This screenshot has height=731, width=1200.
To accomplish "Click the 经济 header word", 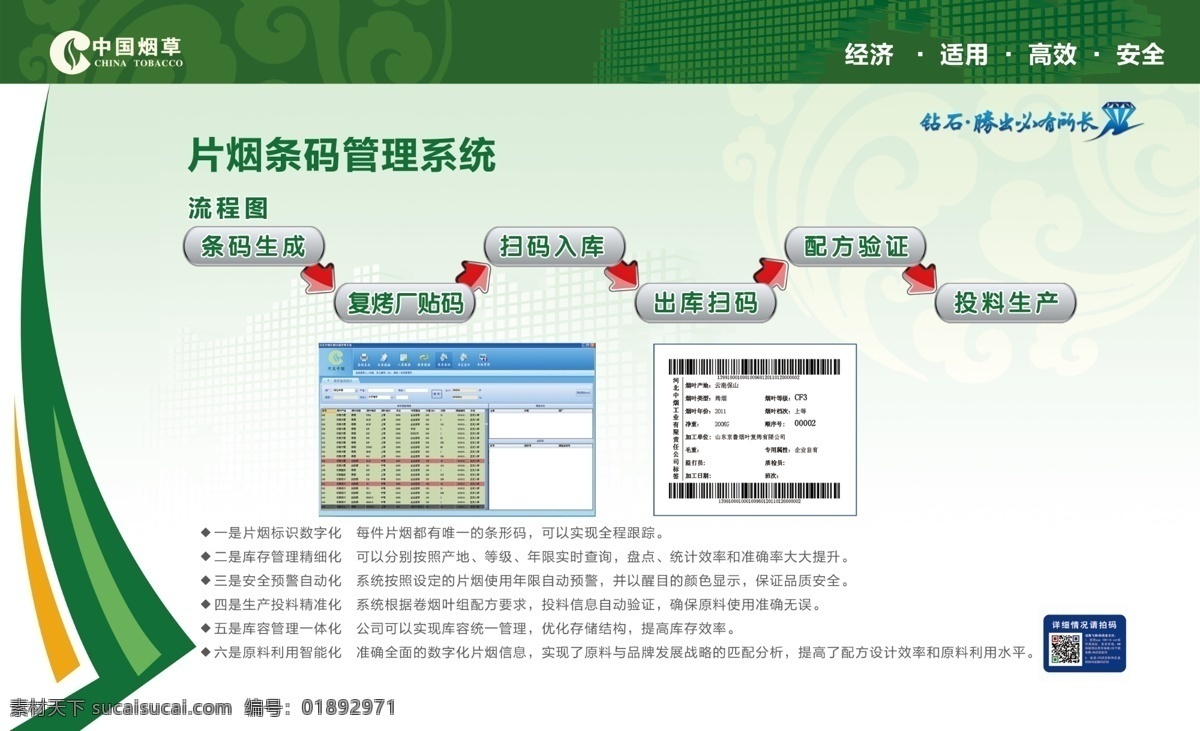I will click(869, 54).
